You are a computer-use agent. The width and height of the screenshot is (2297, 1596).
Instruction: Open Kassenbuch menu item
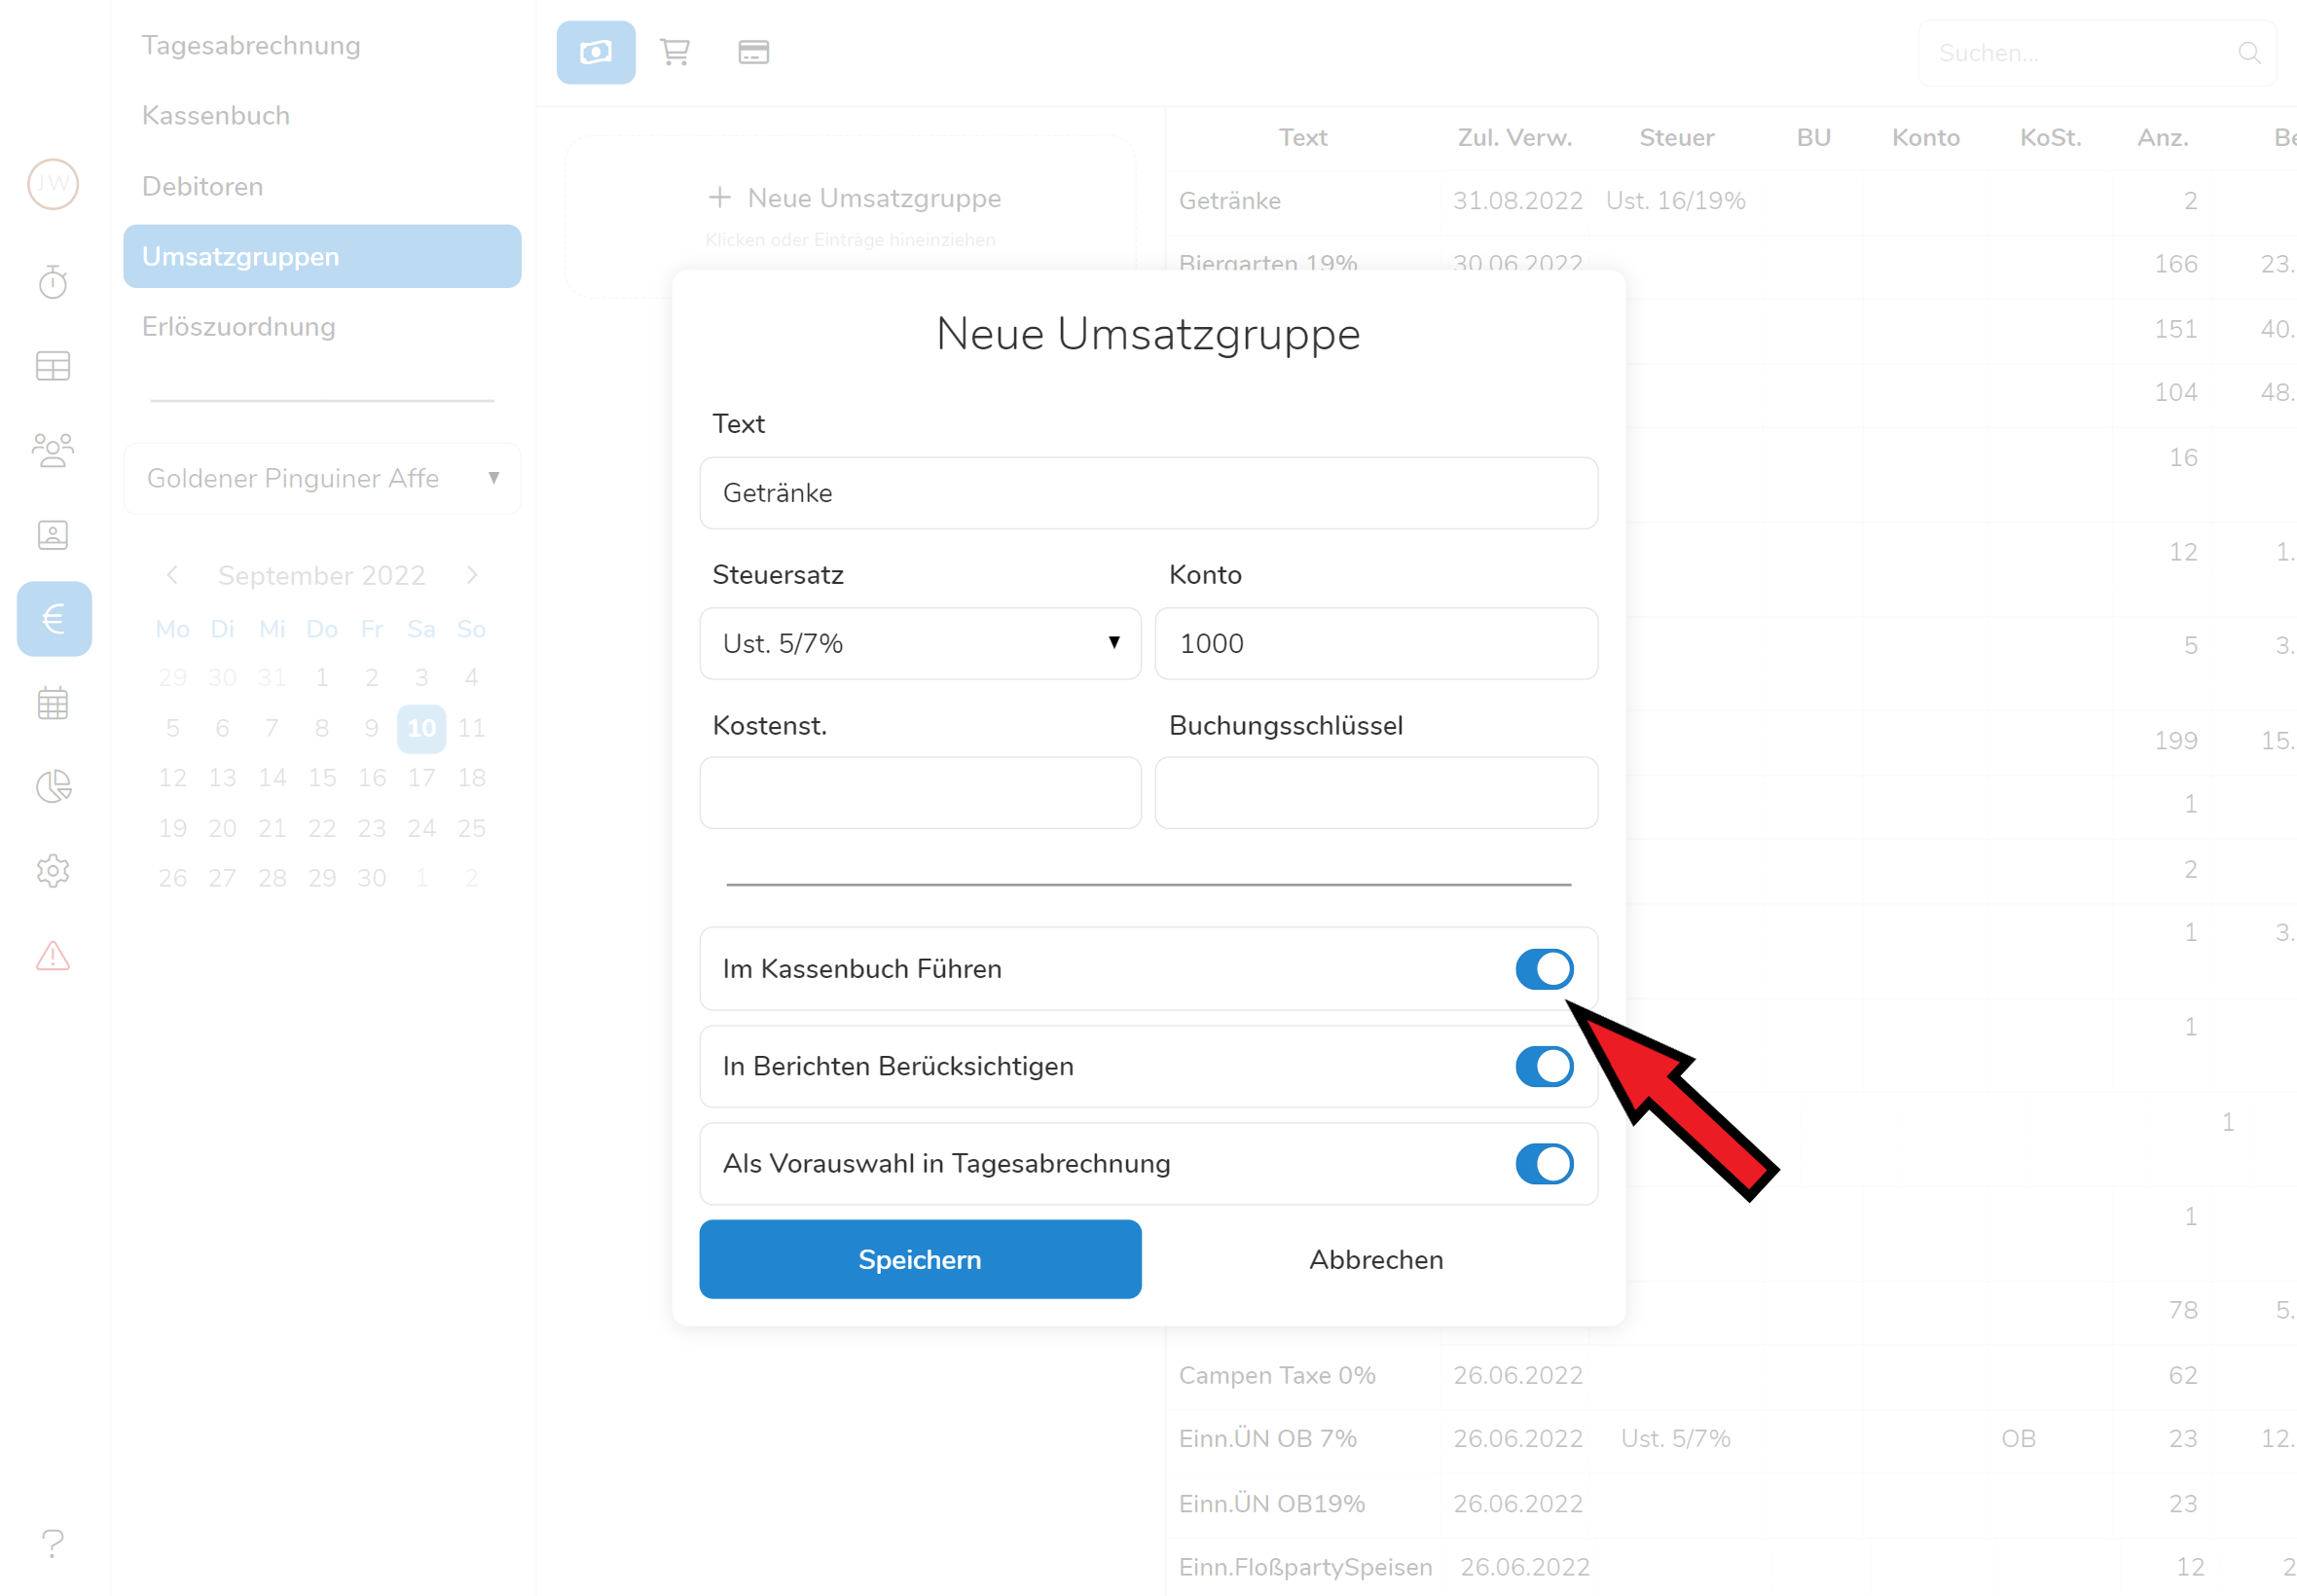[216, 115]
